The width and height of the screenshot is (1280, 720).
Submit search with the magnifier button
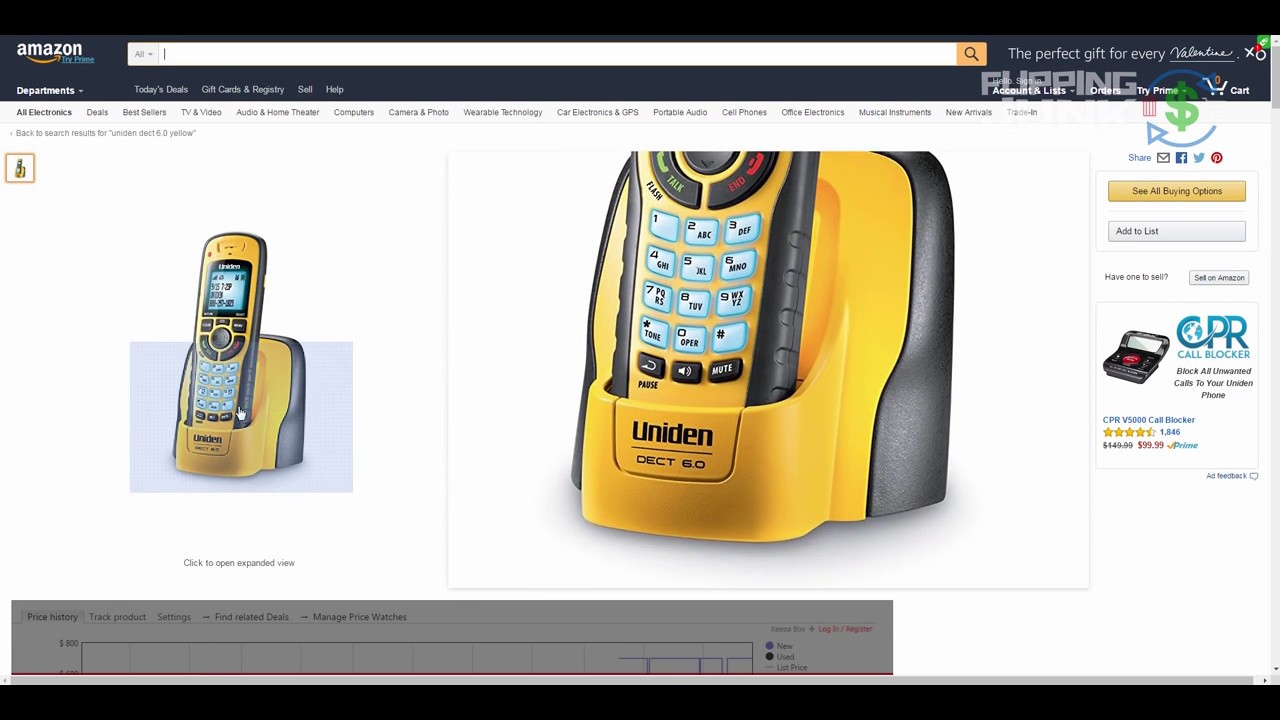coord(971,54)
